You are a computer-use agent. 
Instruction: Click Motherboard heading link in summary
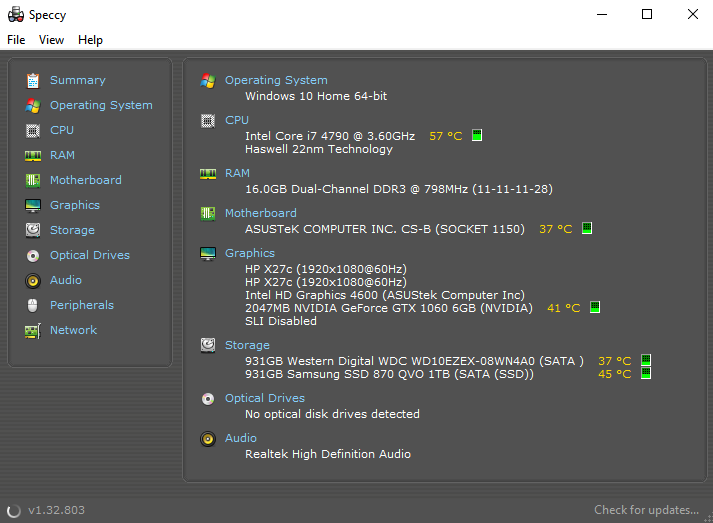(x=261, y=213)
